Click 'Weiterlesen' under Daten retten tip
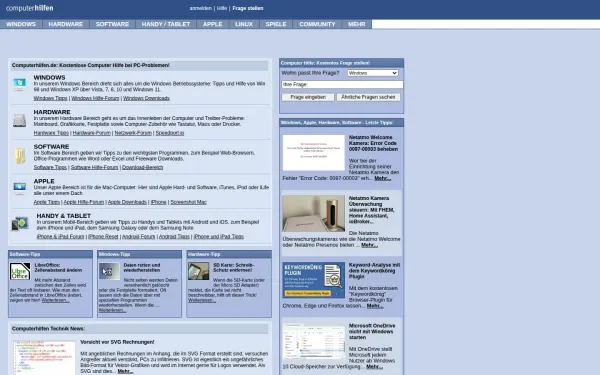The image size is (600, 375). pyautogui.click(x=112, y=310)
